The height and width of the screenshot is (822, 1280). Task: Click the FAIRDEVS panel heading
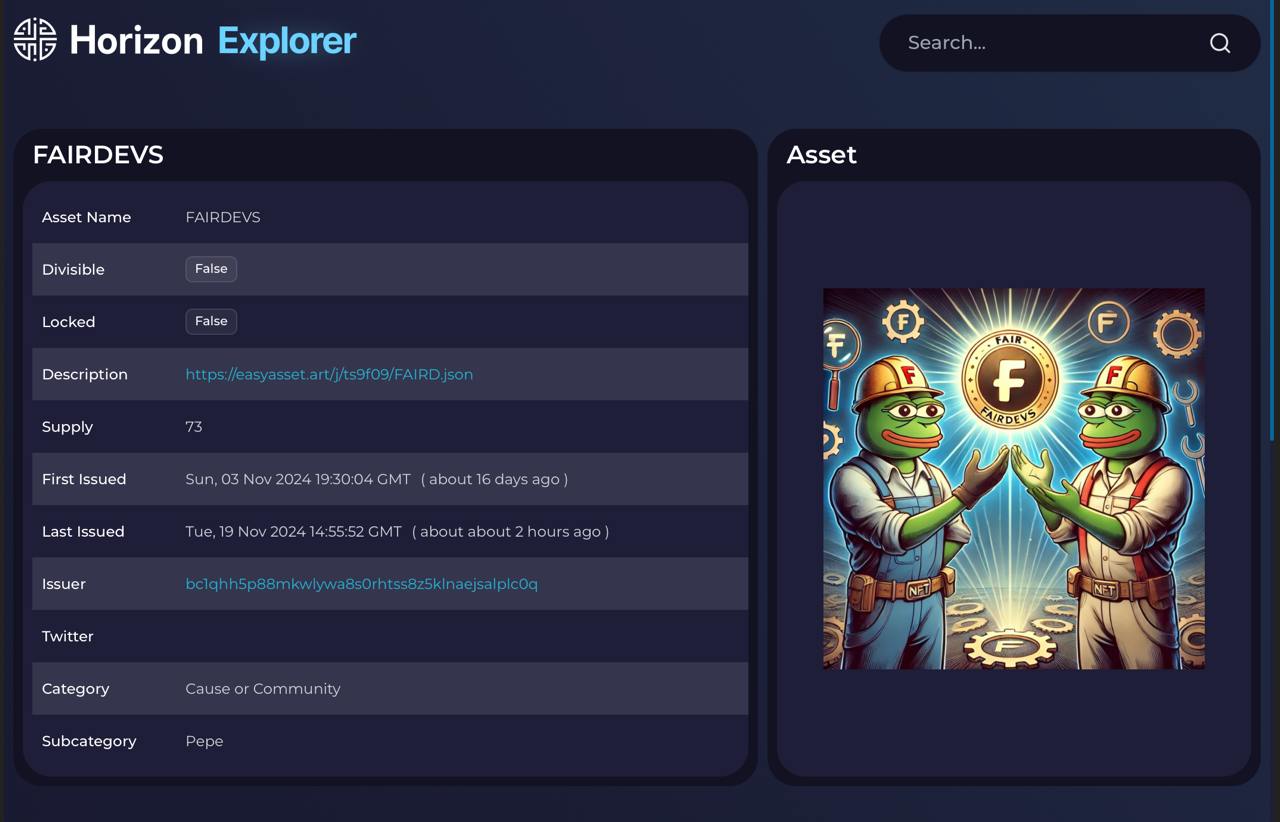[x=98, y=155]
